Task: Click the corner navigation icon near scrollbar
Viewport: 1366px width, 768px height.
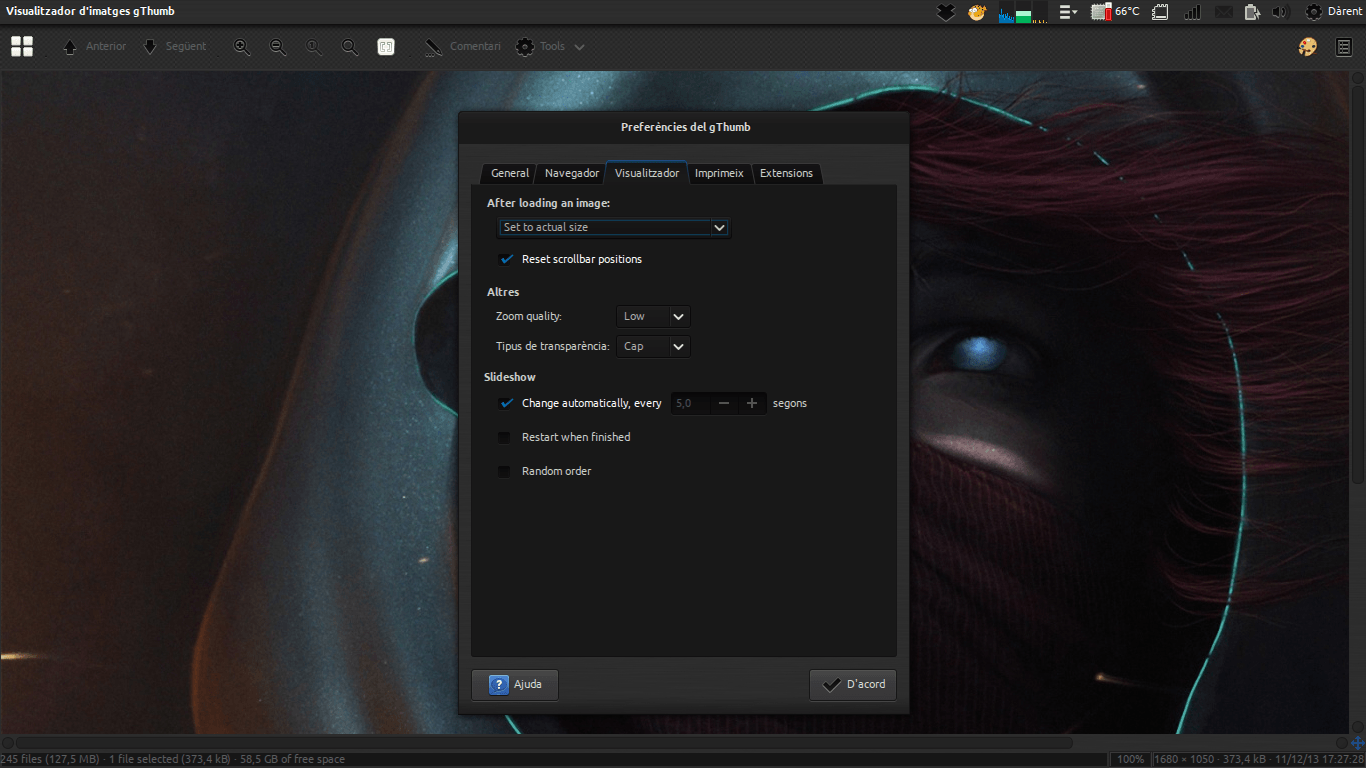Action: (1357, 743)
